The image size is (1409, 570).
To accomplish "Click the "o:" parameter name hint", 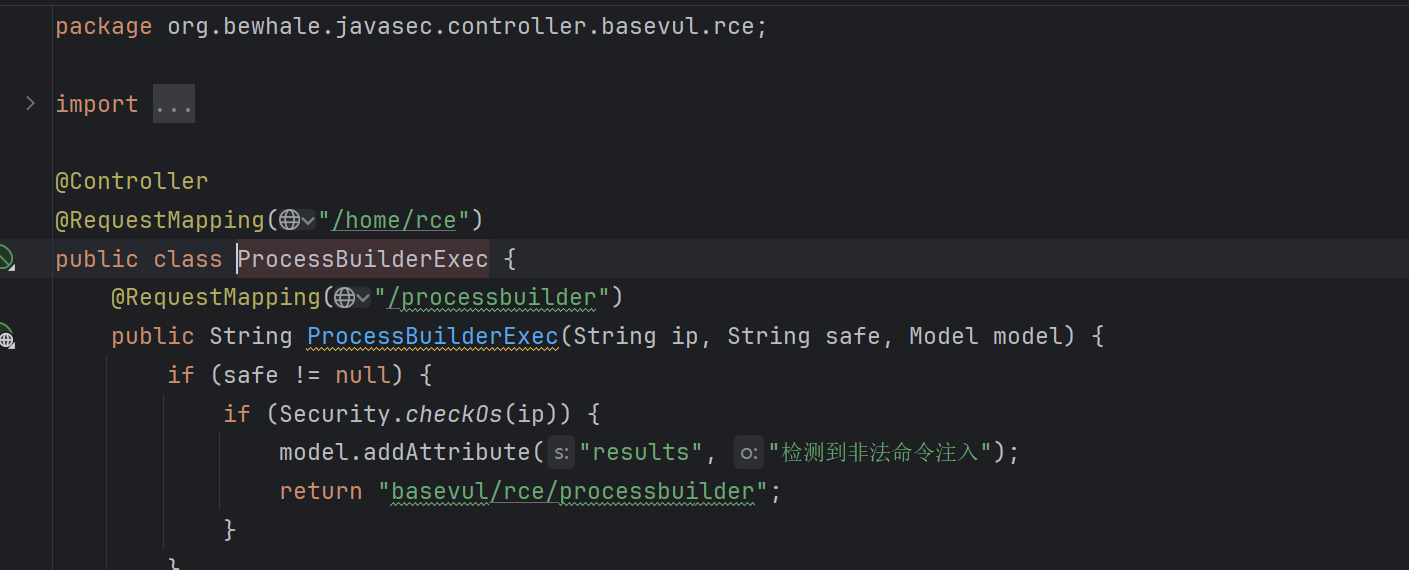I will [748, 453].
